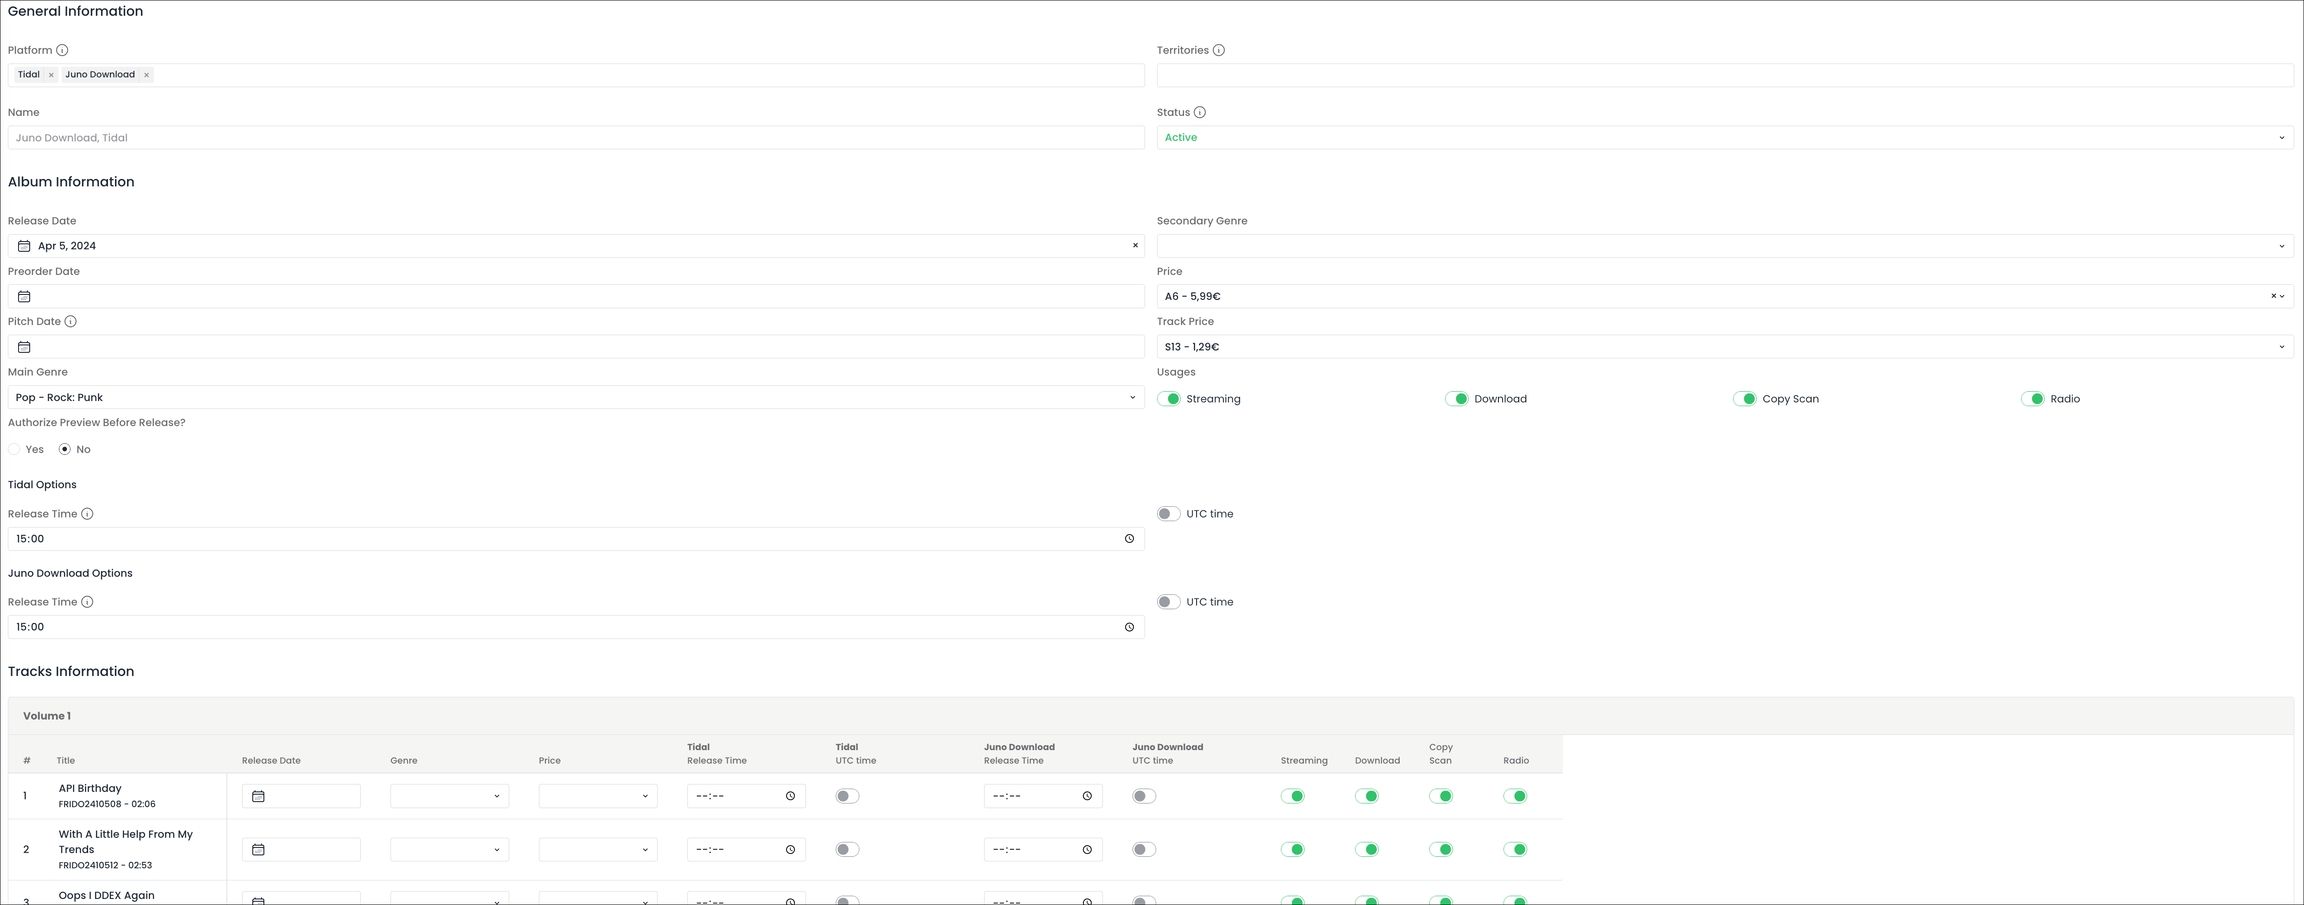This screenshot has height=905, width=2304.
Task: Open the Pitch Date calendar icon
Action: (24, 347)
